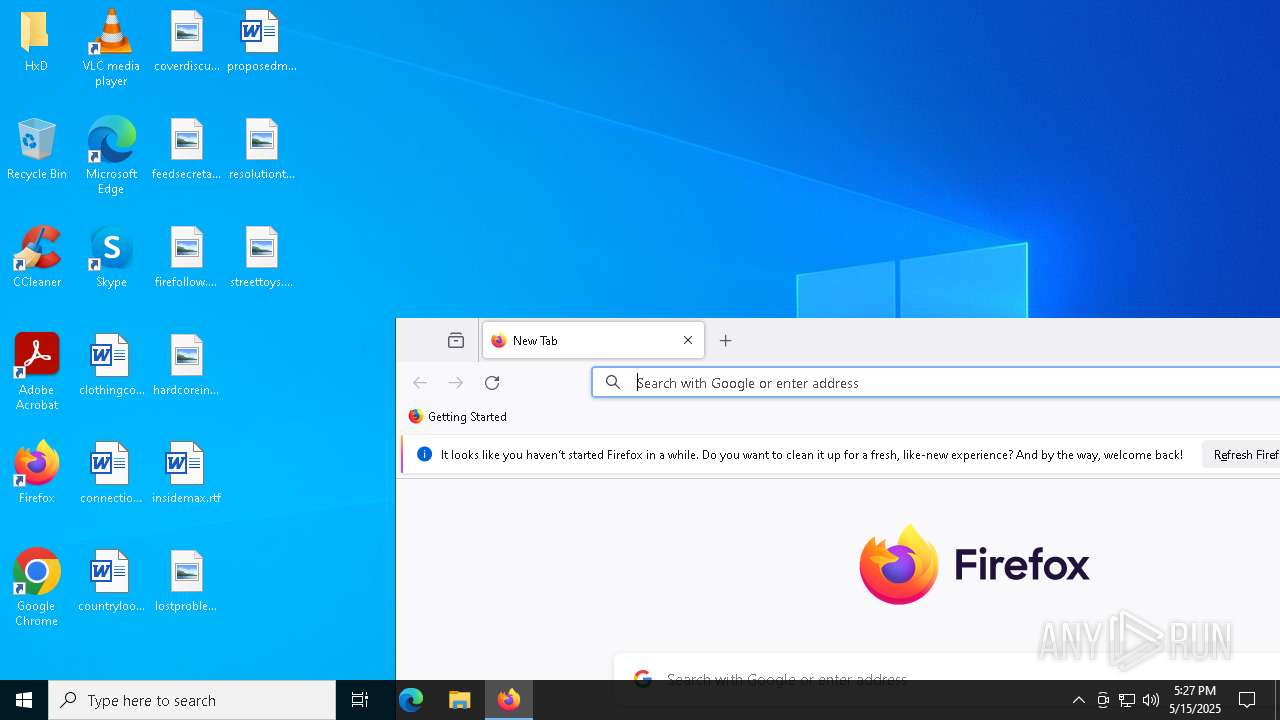The height and width of the screenshot is (720, 1280).
Task: Open the Recycle Bin
Action: [x=36, y=150]
